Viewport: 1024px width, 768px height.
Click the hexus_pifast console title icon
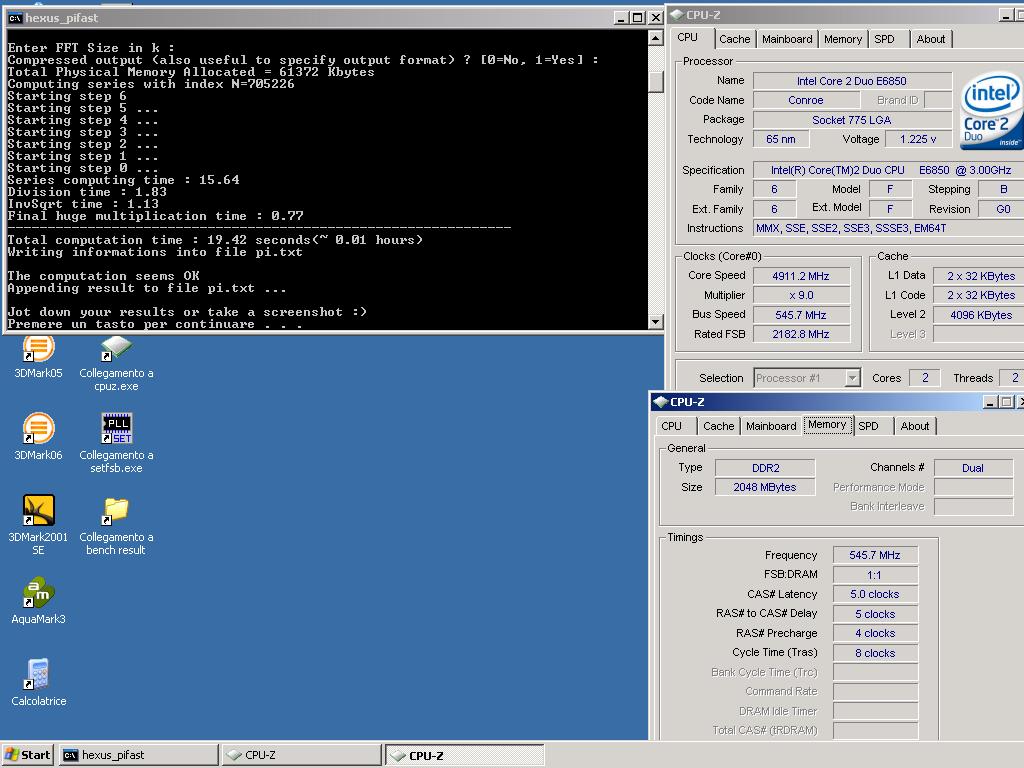pyautogui.click(x=15, y=18)
